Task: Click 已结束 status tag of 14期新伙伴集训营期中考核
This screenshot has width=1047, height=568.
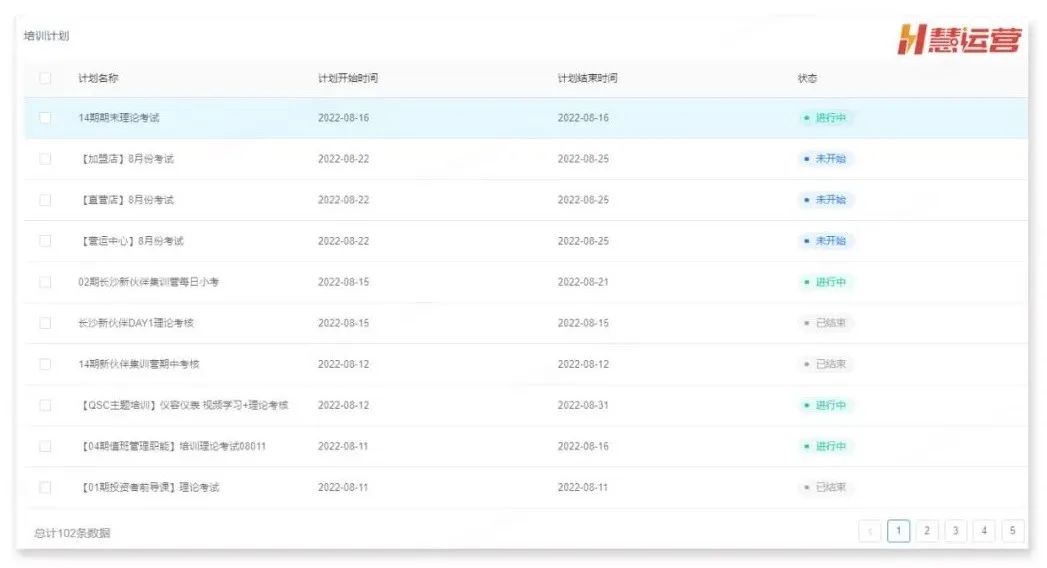Action: point(825,364)
